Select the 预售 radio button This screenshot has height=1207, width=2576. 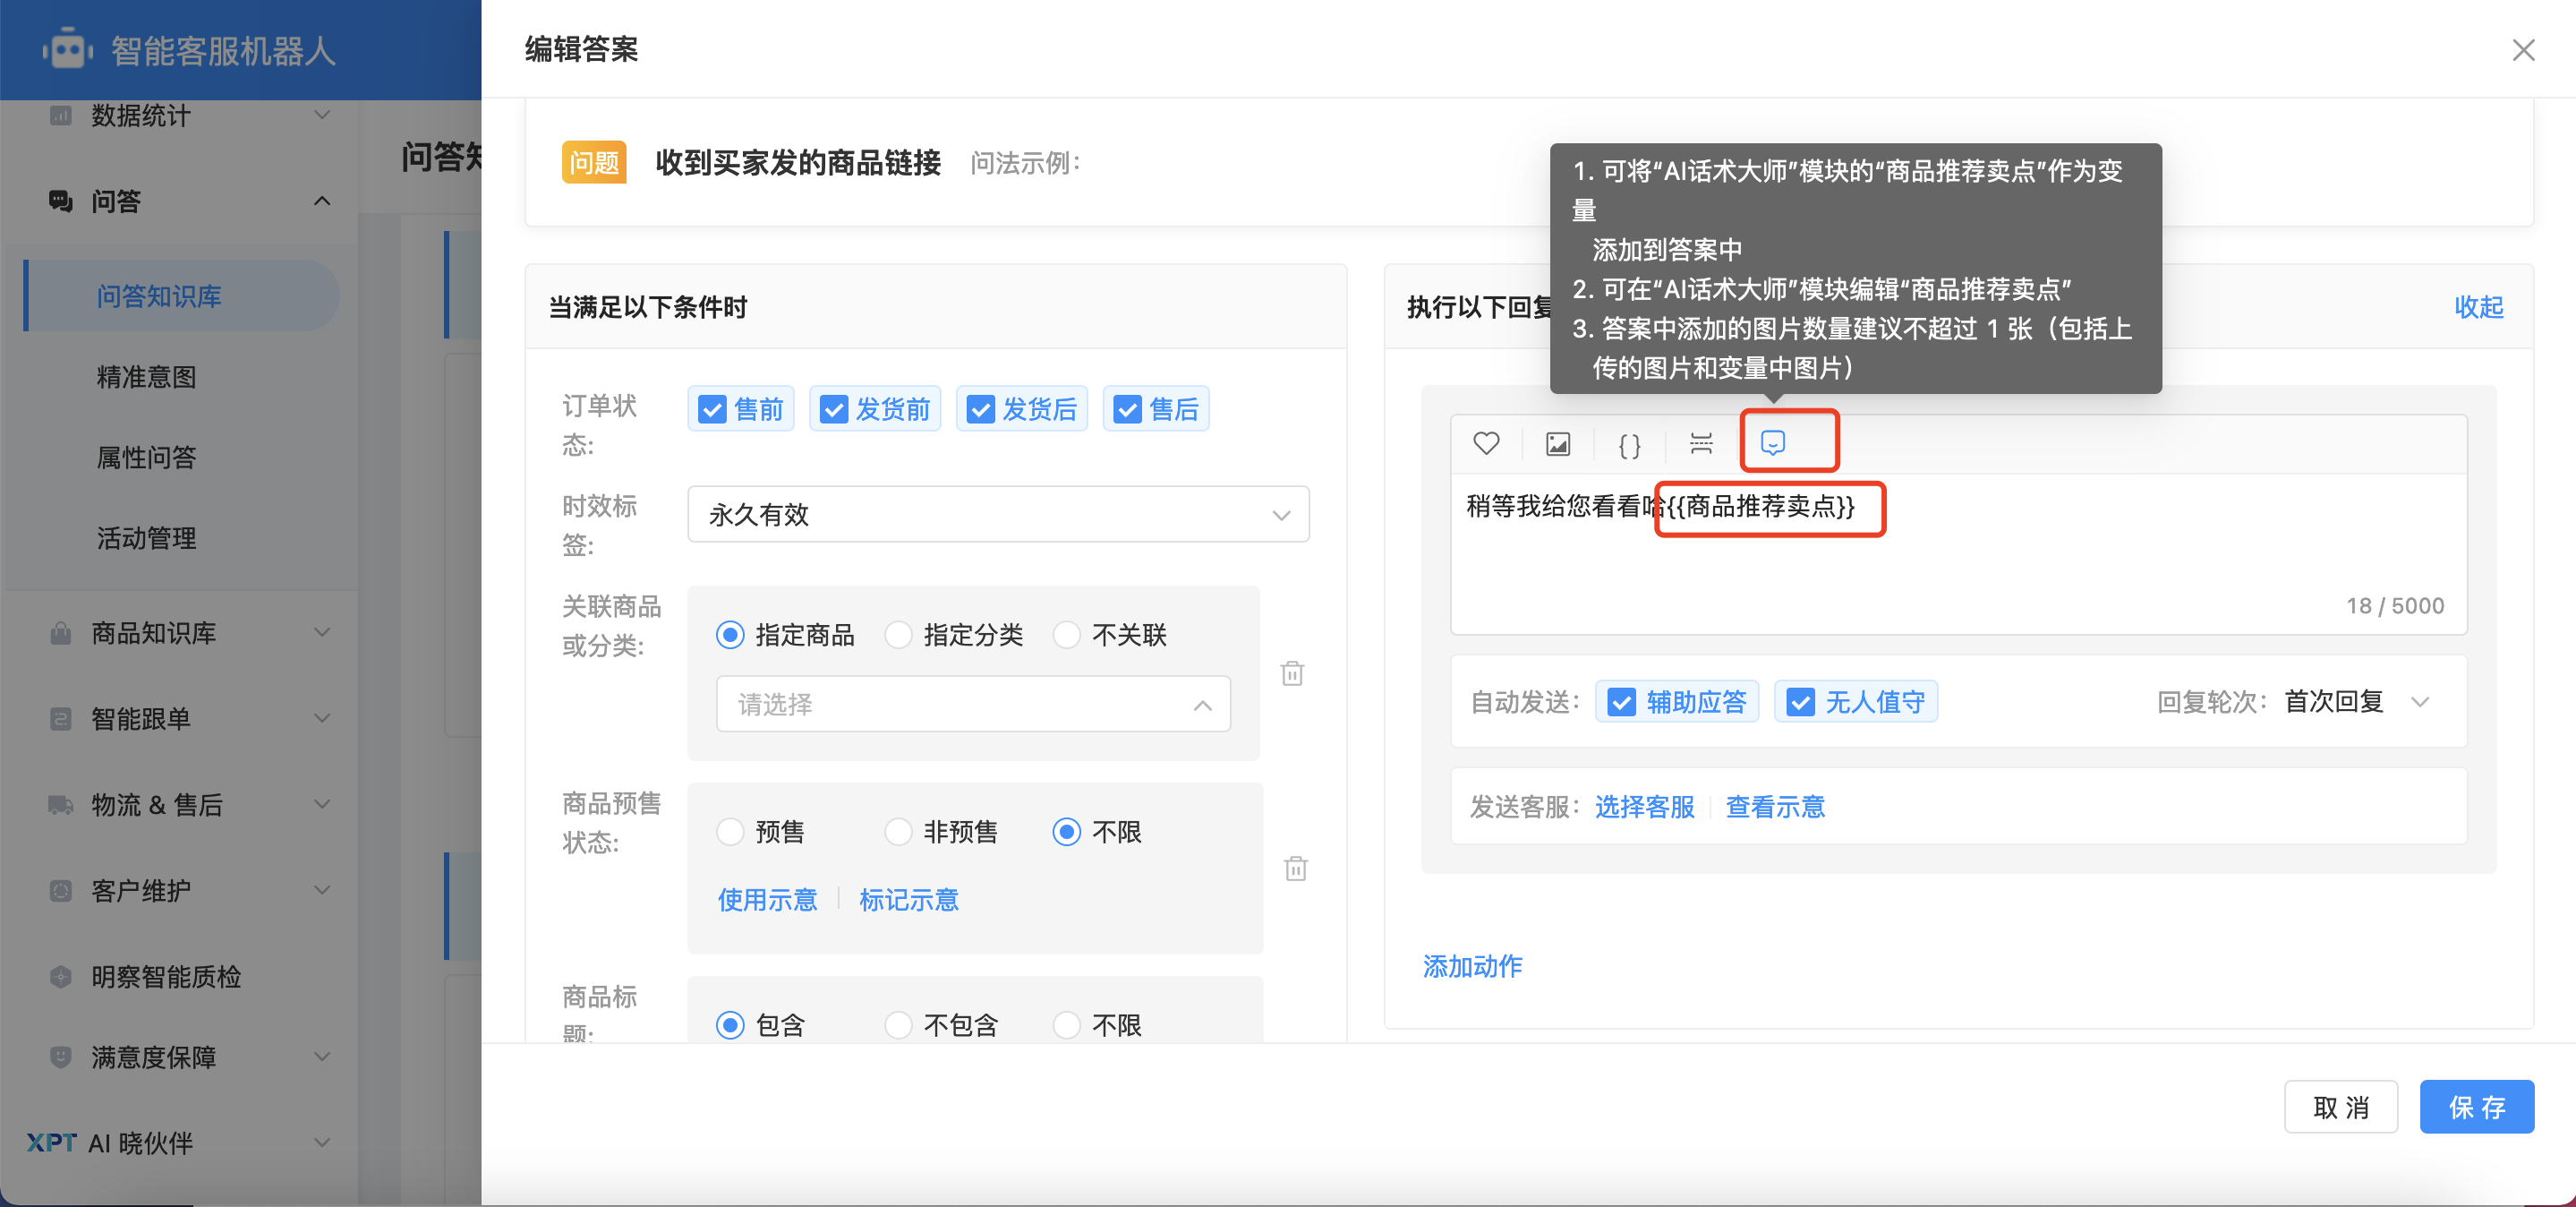pos(730,832)
